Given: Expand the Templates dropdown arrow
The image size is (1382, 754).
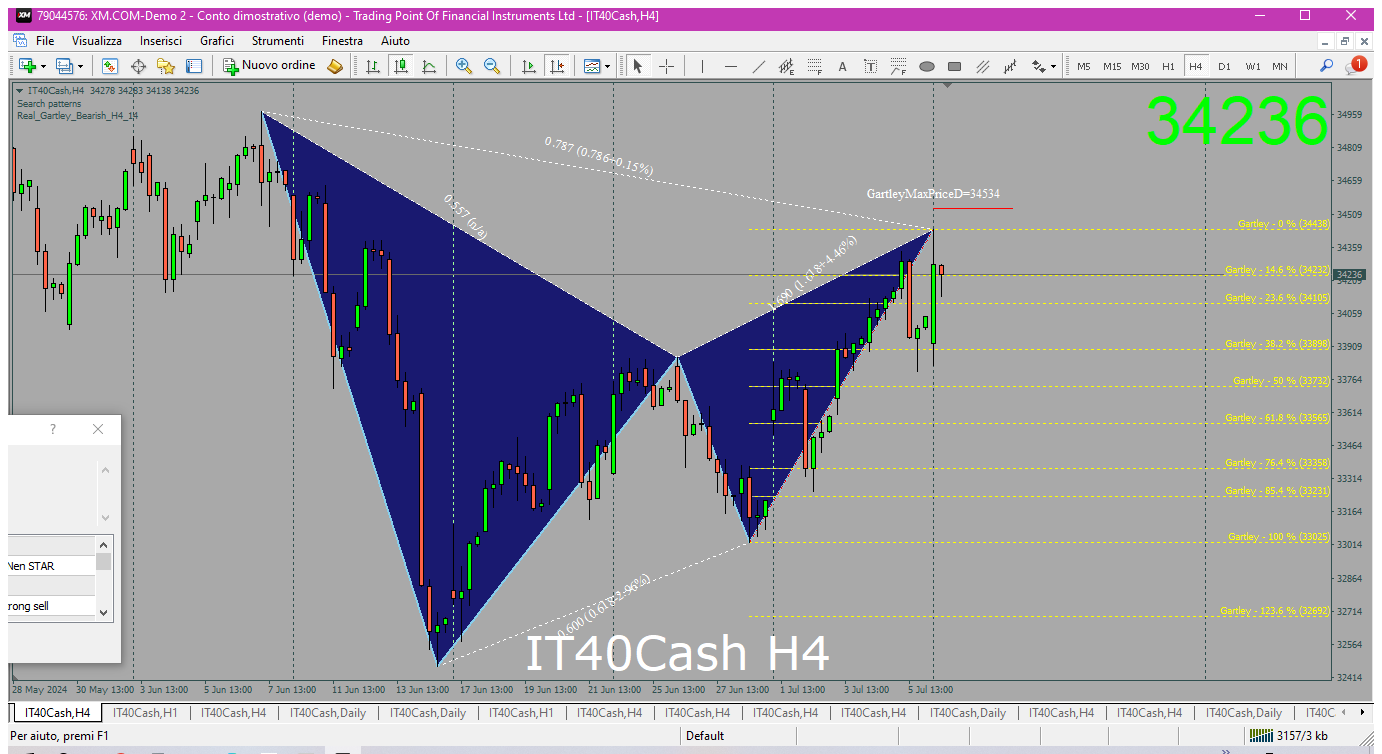Looking at the screenshot, I should (608, 66).
